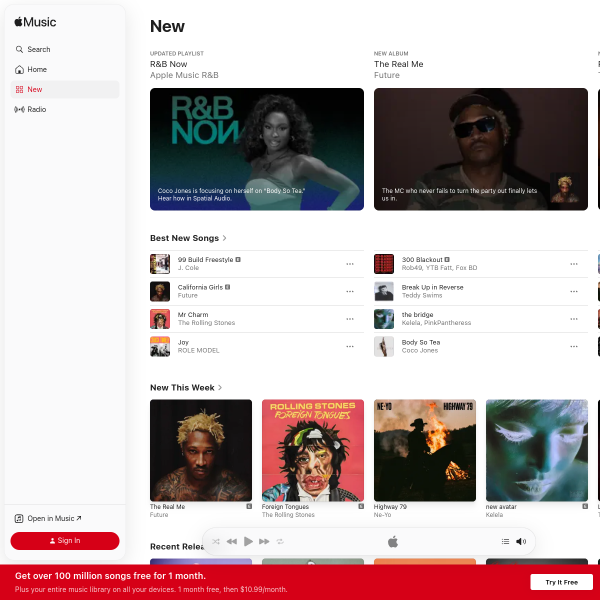The width and height of the screenshot is (600, 600).
Task: Click The Rolling Stones under Foreign Tongues
Action: coord(288,515)
